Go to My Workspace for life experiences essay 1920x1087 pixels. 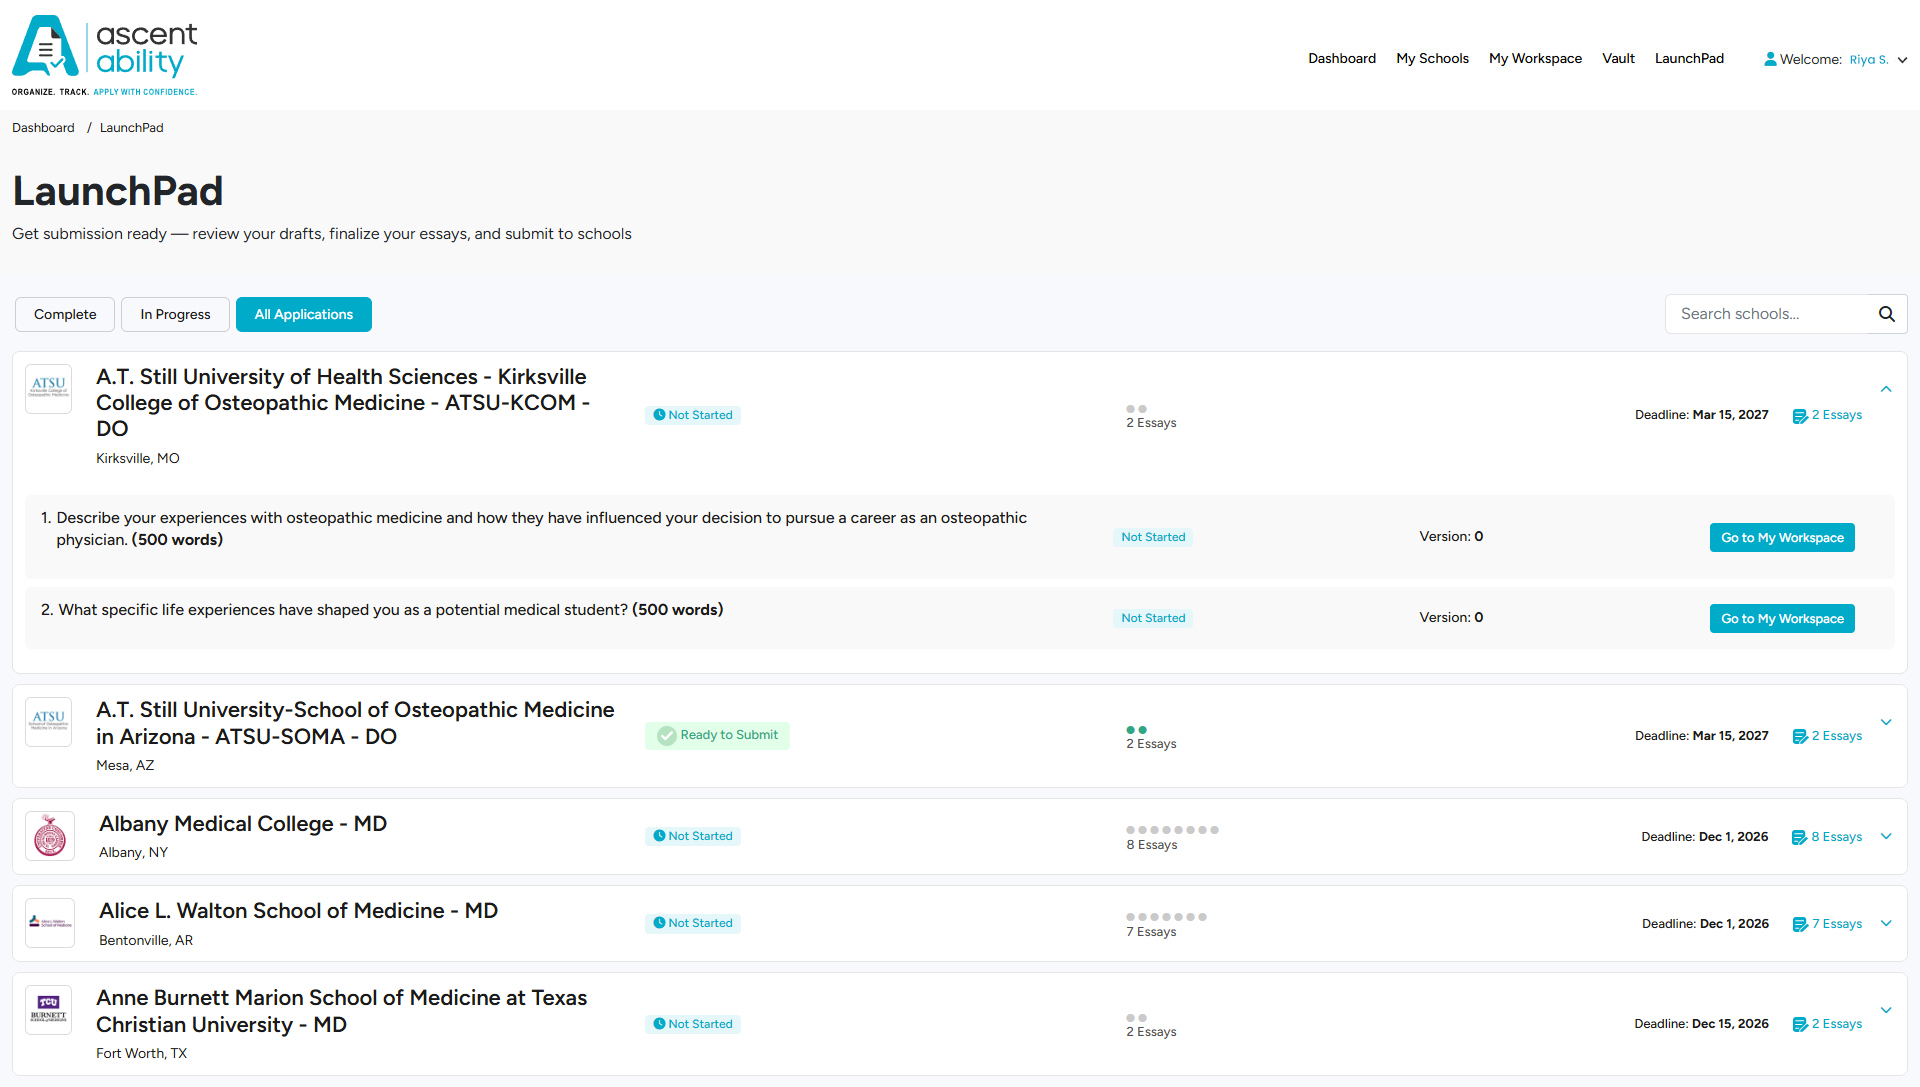point(1782,619)
